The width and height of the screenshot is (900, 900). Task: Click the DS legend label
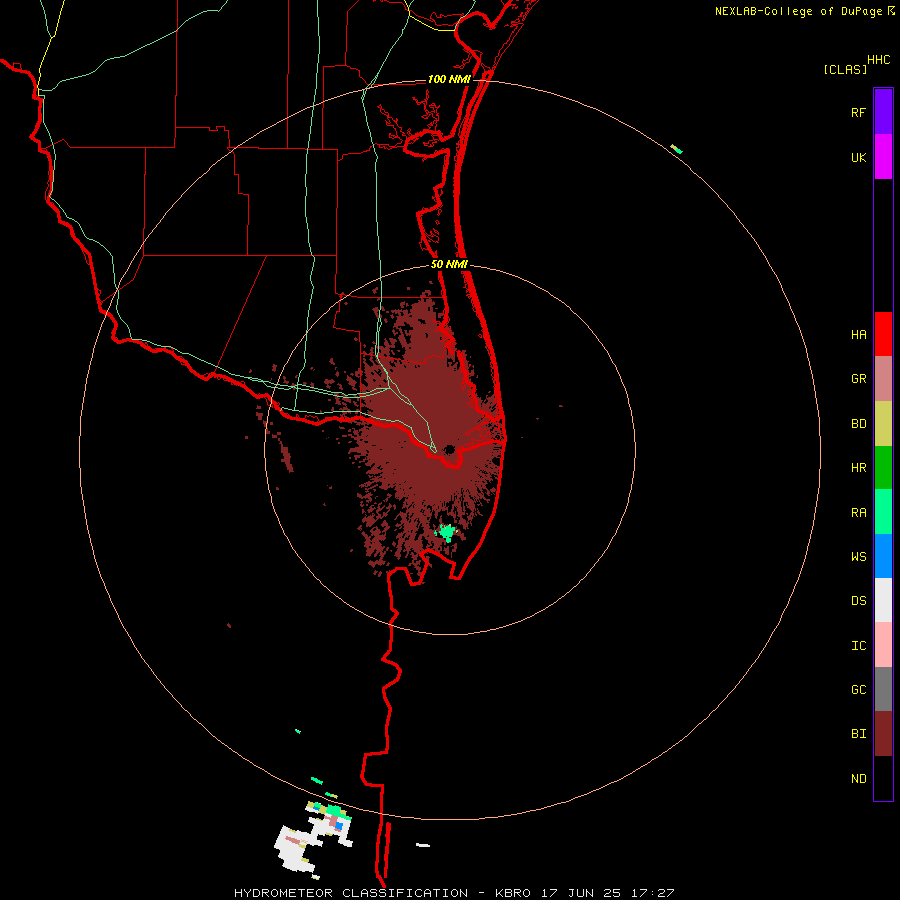coord(858,601)
